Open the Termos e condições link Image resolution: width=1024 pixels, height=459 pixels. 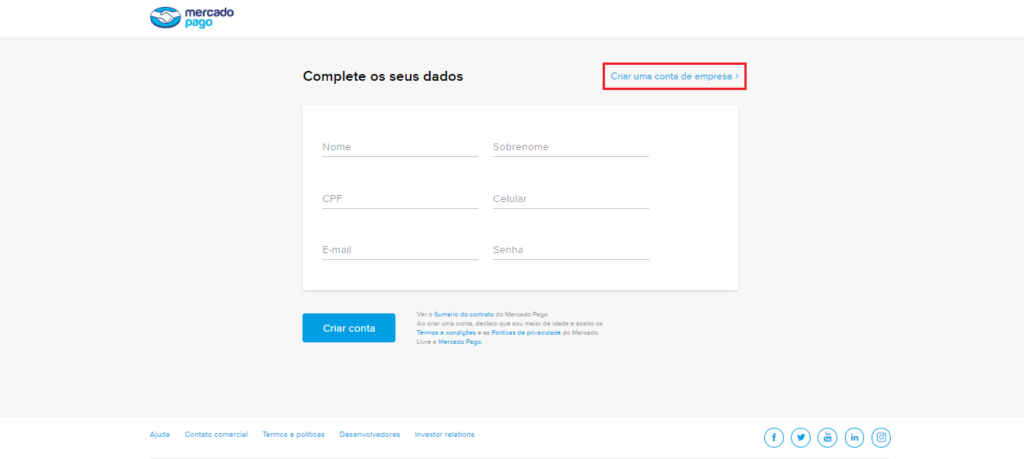[446, 333]
